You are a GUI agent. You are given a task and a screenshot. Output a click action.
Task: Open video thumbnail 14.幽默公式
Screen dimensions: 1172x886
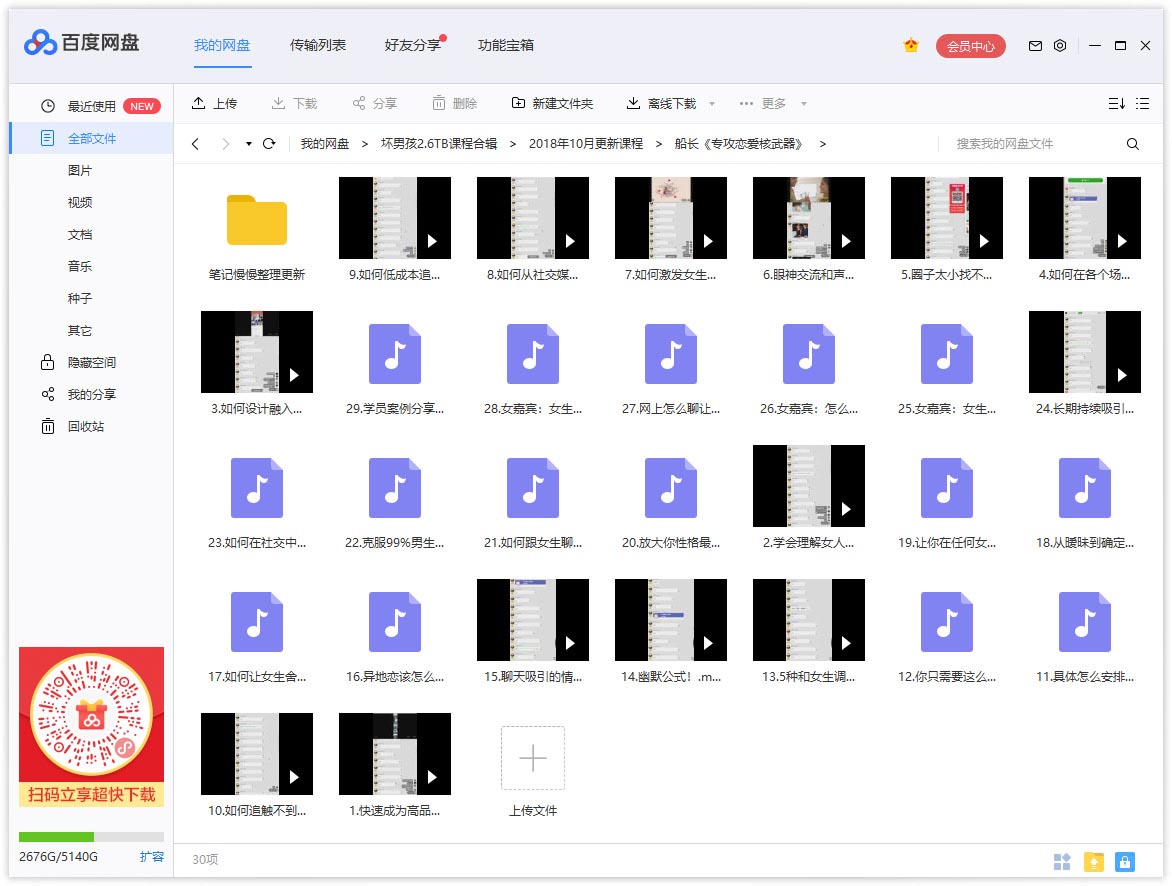[670, 620]
